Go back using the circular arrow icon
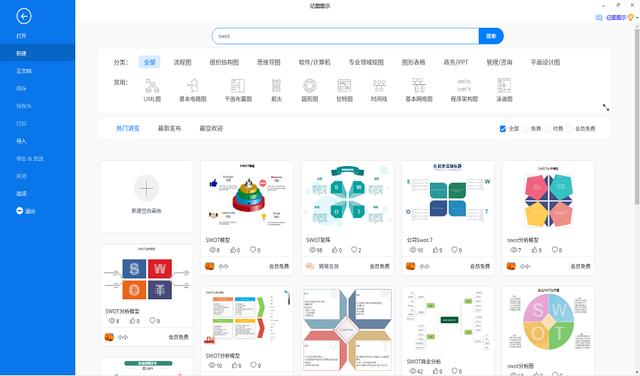This screenshot has width=640, height=376. [24, 16]
